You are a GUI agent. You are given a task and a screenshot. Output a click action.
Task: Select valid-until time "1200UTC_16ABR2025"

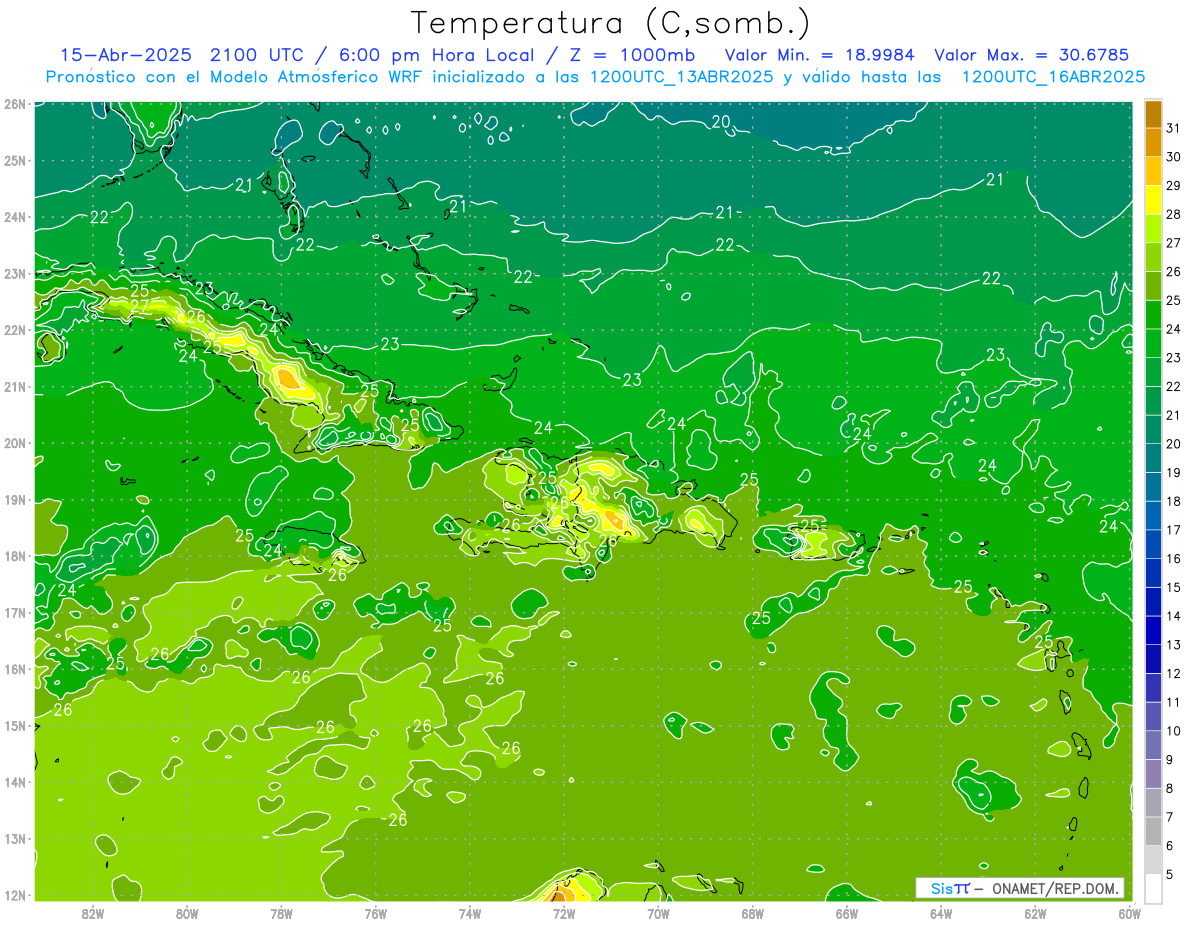pyautogui.click(x=1052, y=76)
